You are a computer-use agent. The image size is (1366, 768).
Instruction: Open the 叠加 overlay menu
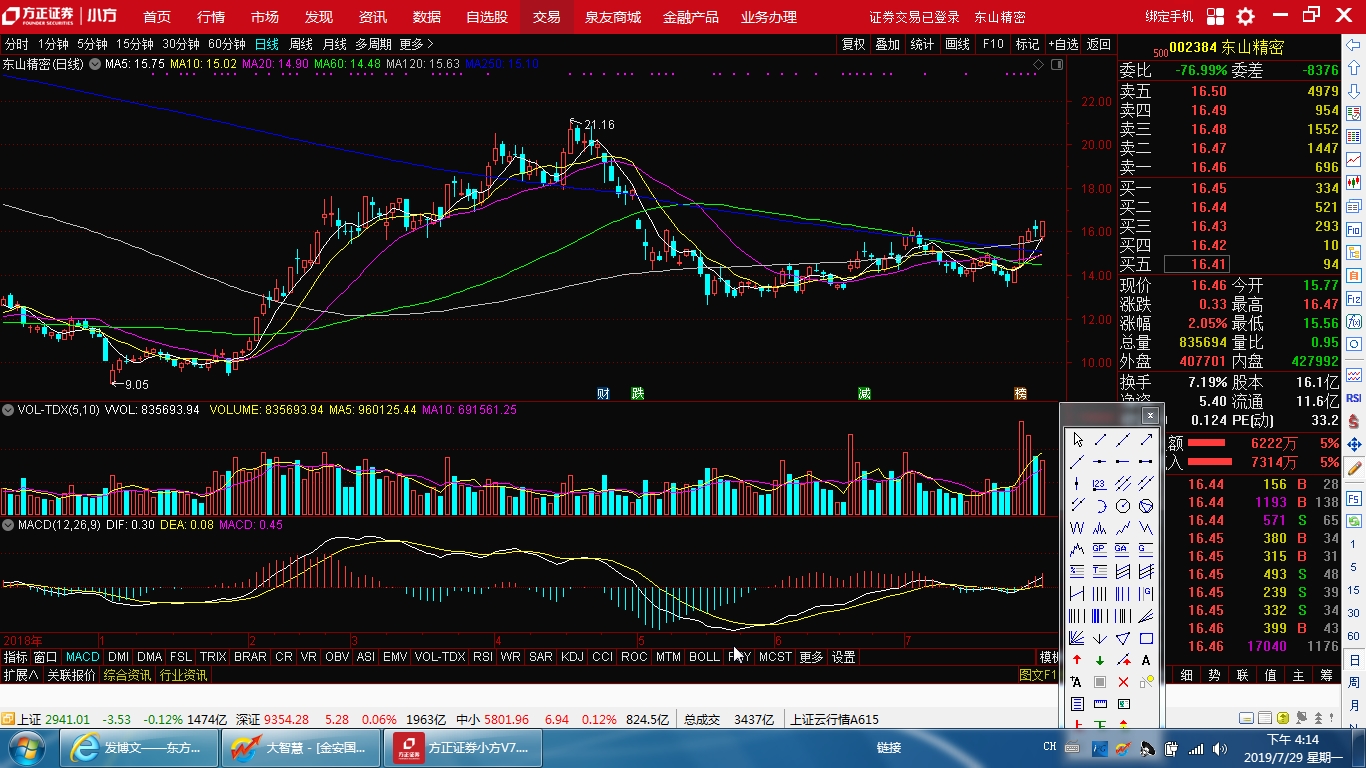pos(888,44)
